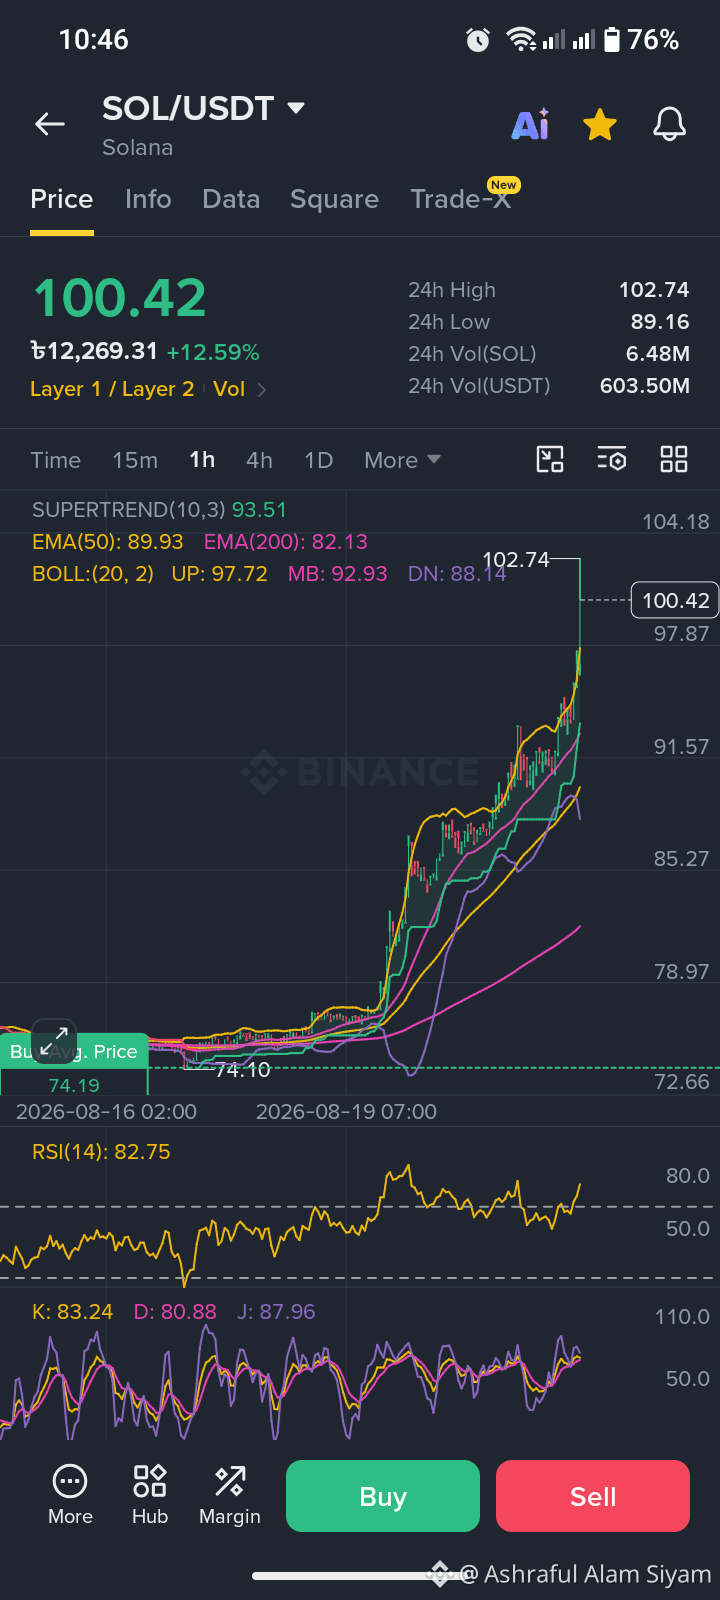Switch to the Square tab

tap(334, 199)
